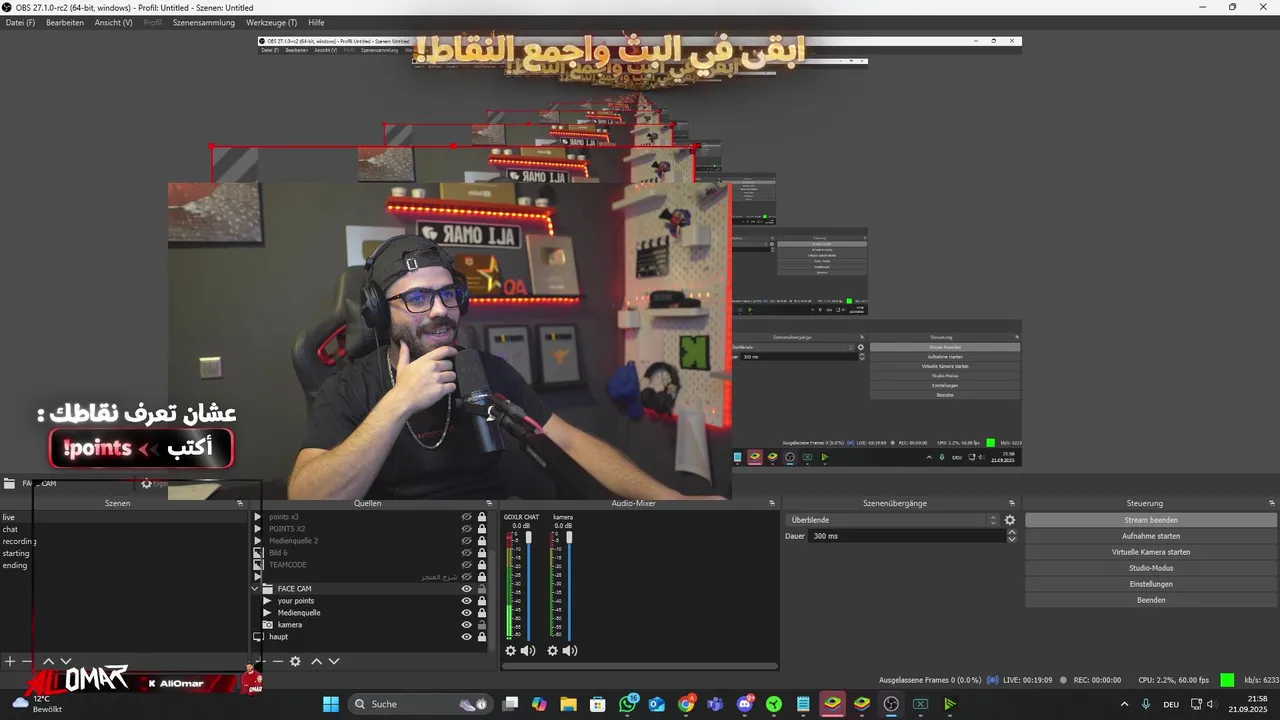The height and width of the screenshot is (720, 1280).
Task: Move source up with the Quellen arrow
Action: [316, 661]
